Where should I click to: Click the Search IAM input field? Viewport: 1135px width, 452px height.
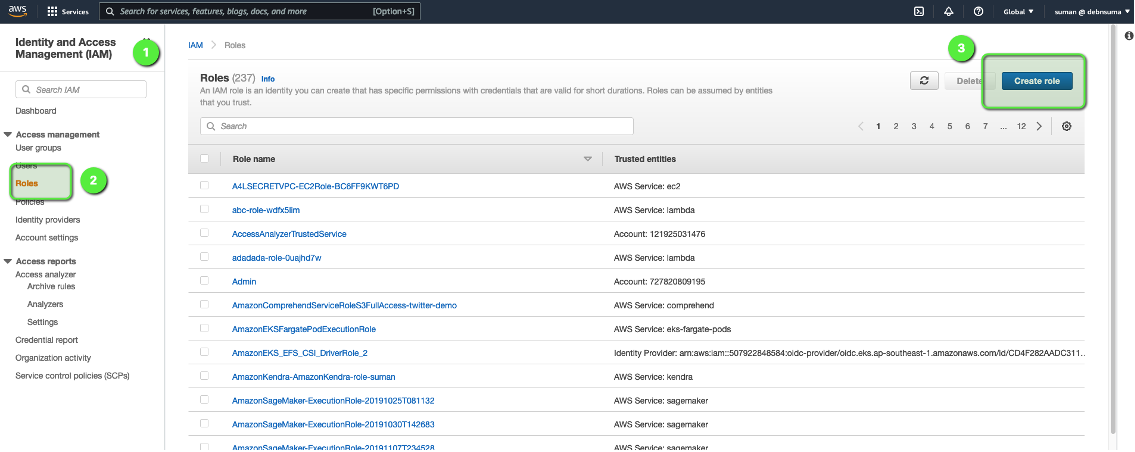click(x=81, y=90)
